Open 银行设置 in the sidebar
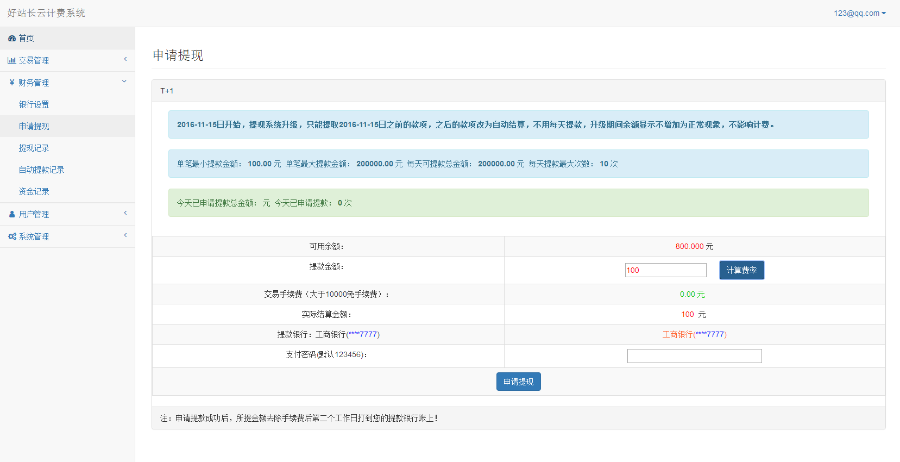The image size is (900, 462). click(x=33, y=104)
